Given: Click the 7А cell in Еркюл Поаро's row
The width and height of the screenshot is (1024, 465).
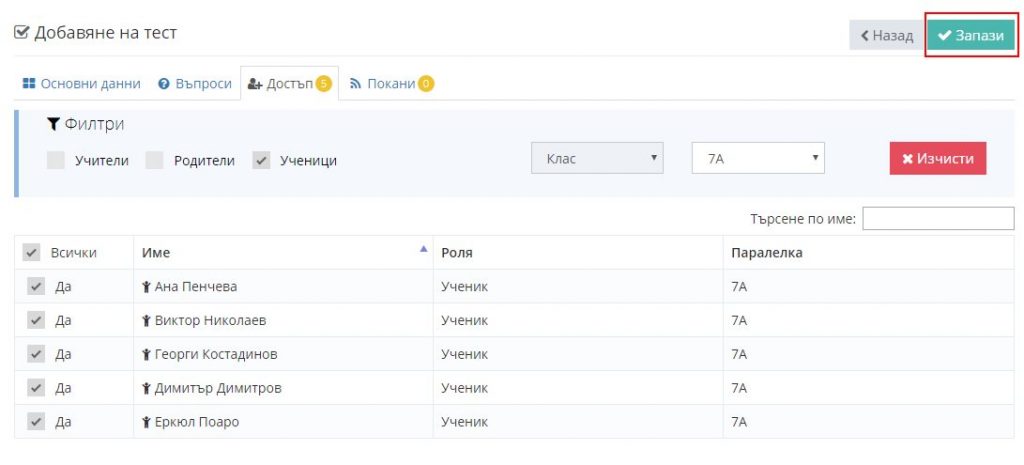Looking at the screenshot, I should [869, 423].
